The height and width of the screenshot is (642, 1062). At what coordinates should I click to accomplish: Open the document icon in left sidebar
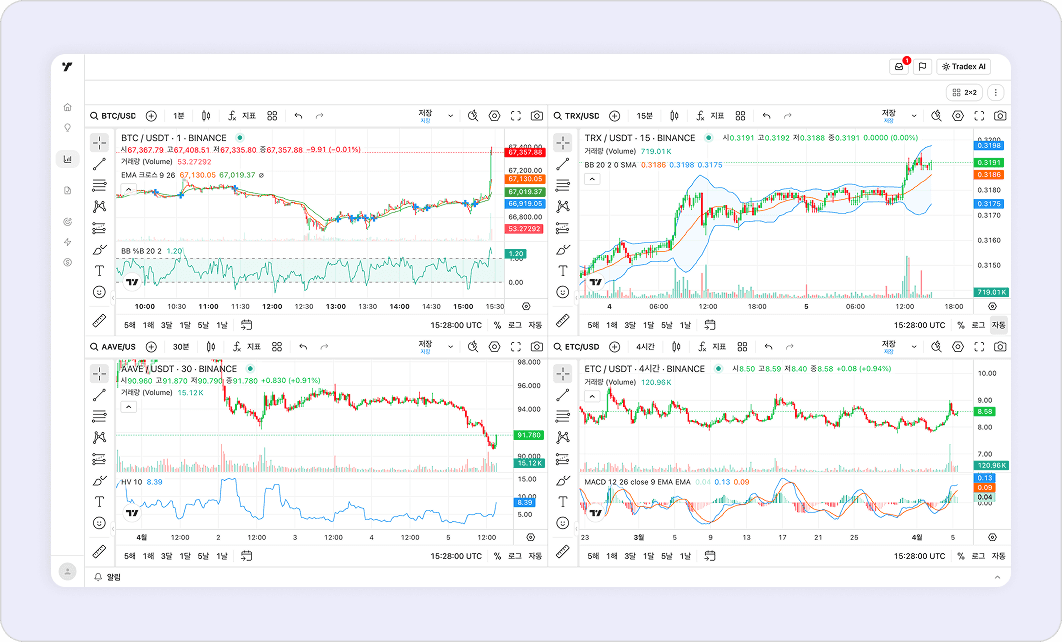point(67,190)
